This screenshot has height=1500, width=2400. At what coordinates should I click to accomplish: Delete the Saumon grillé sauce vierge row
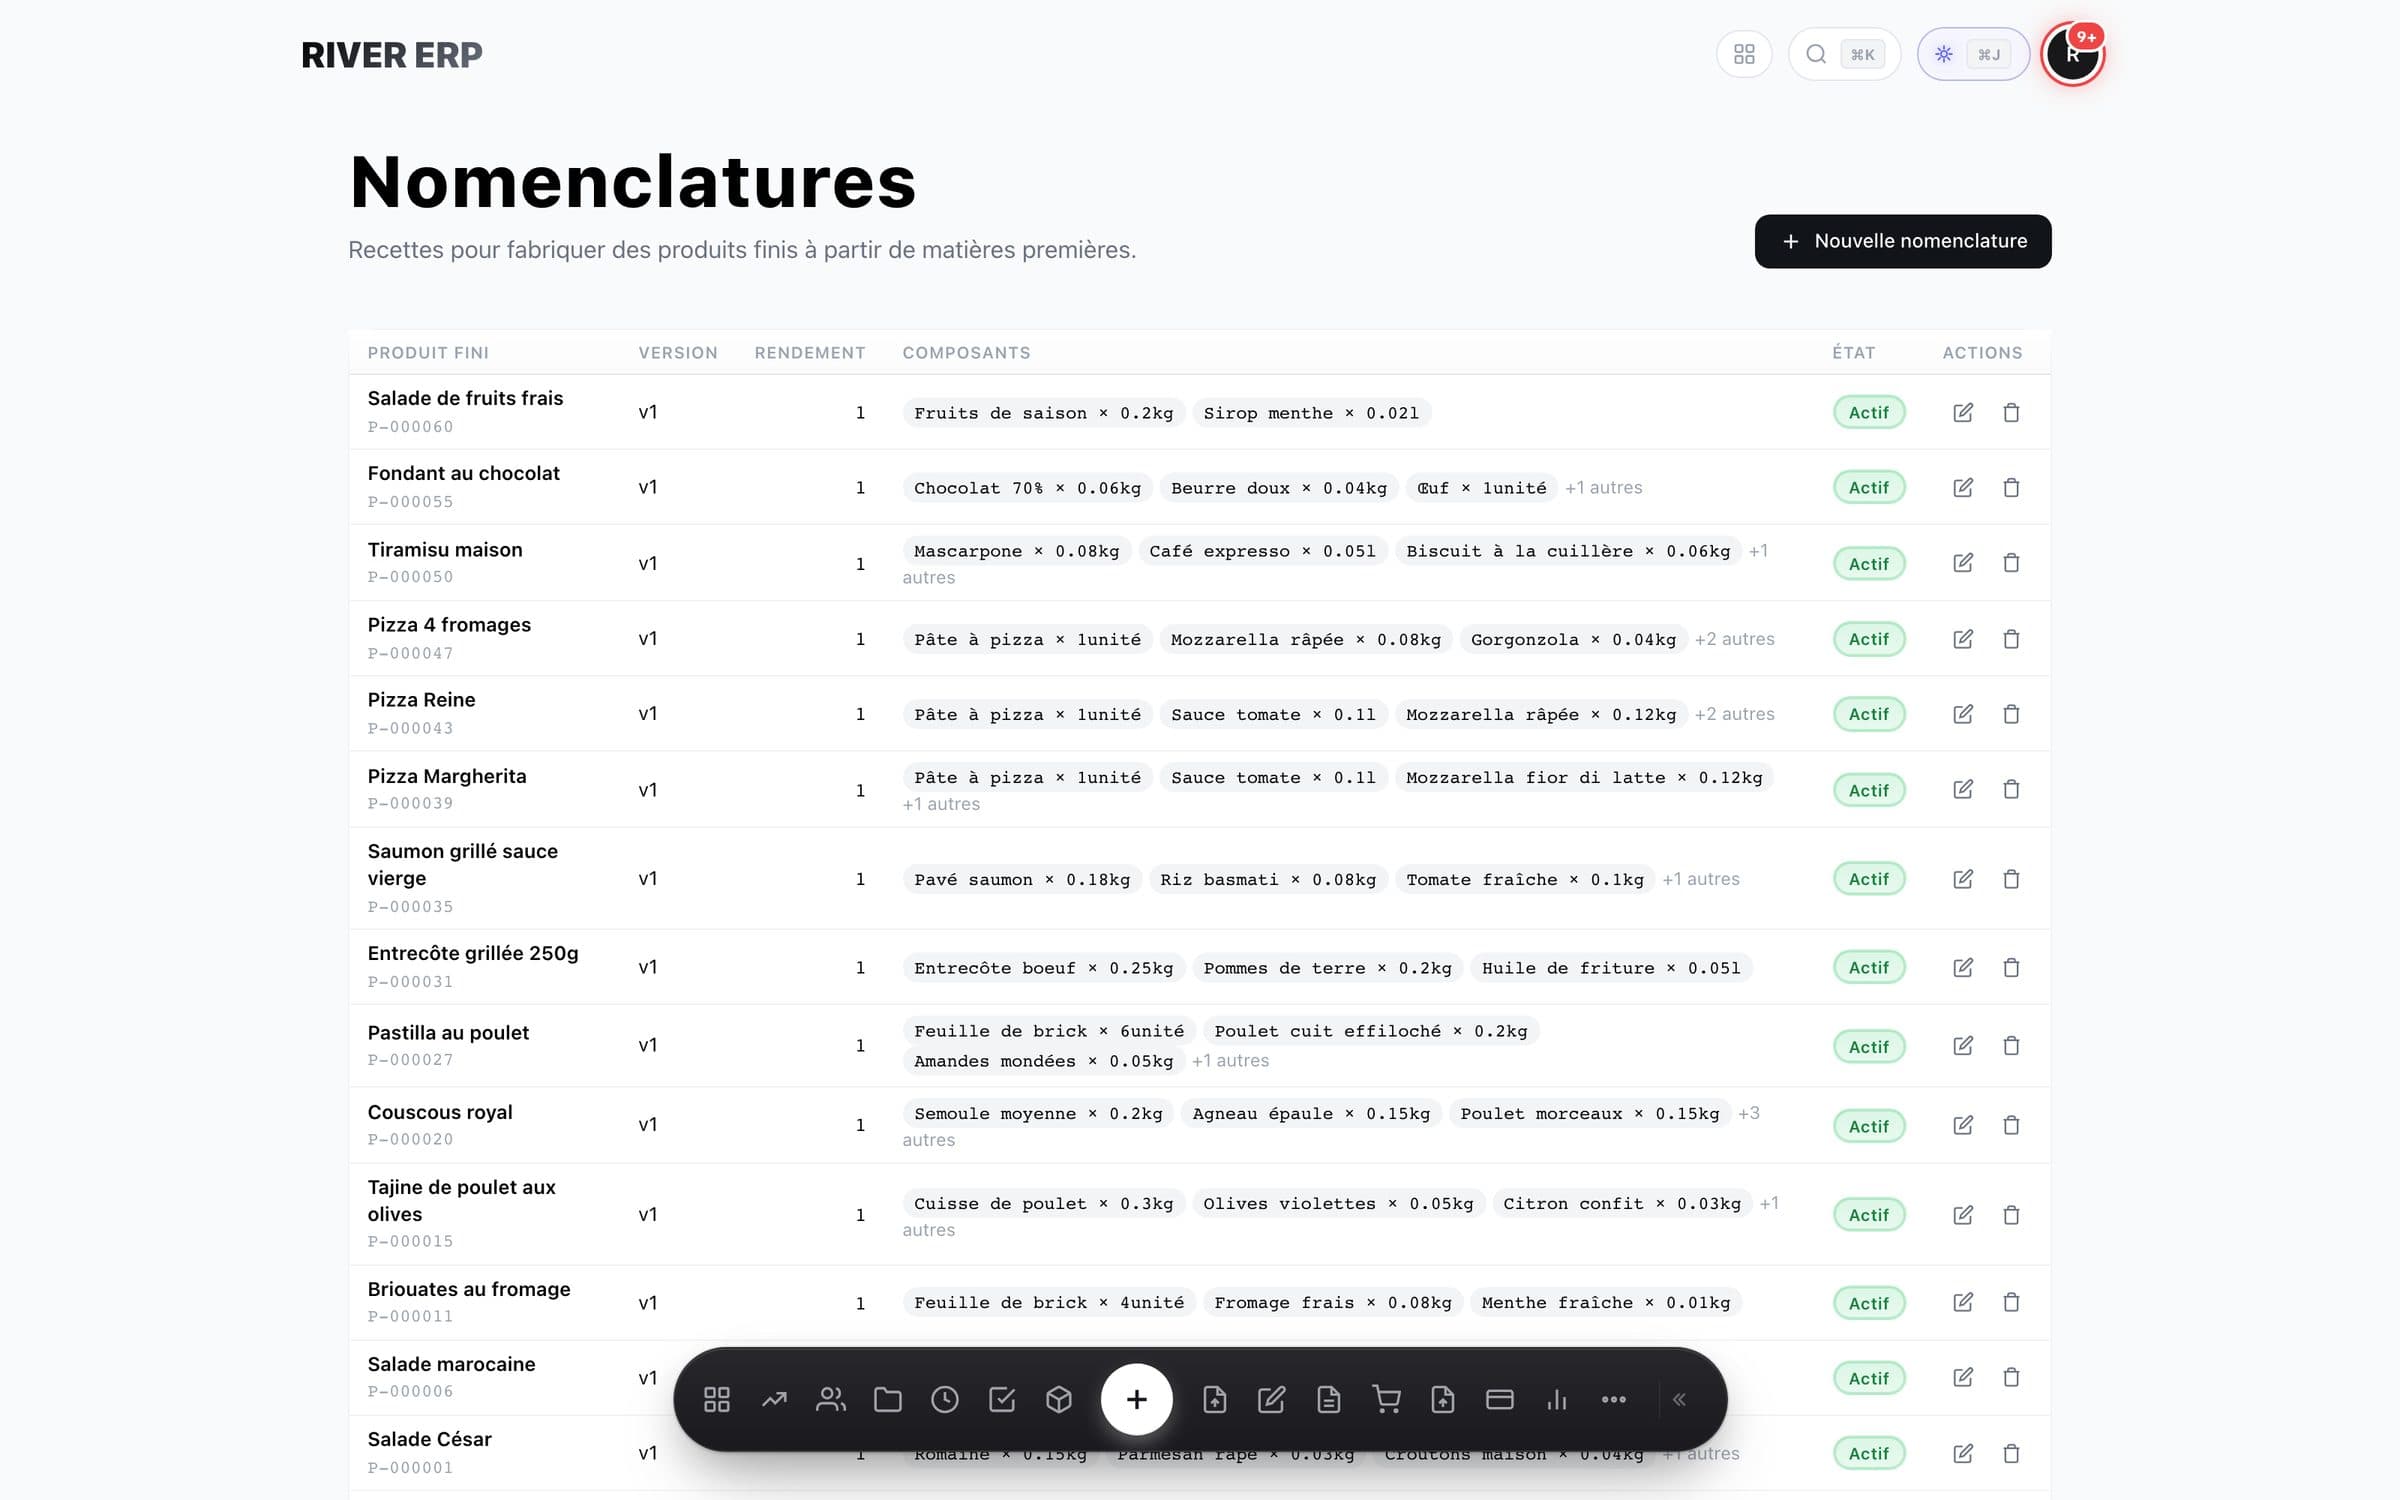coord(2011,879)
